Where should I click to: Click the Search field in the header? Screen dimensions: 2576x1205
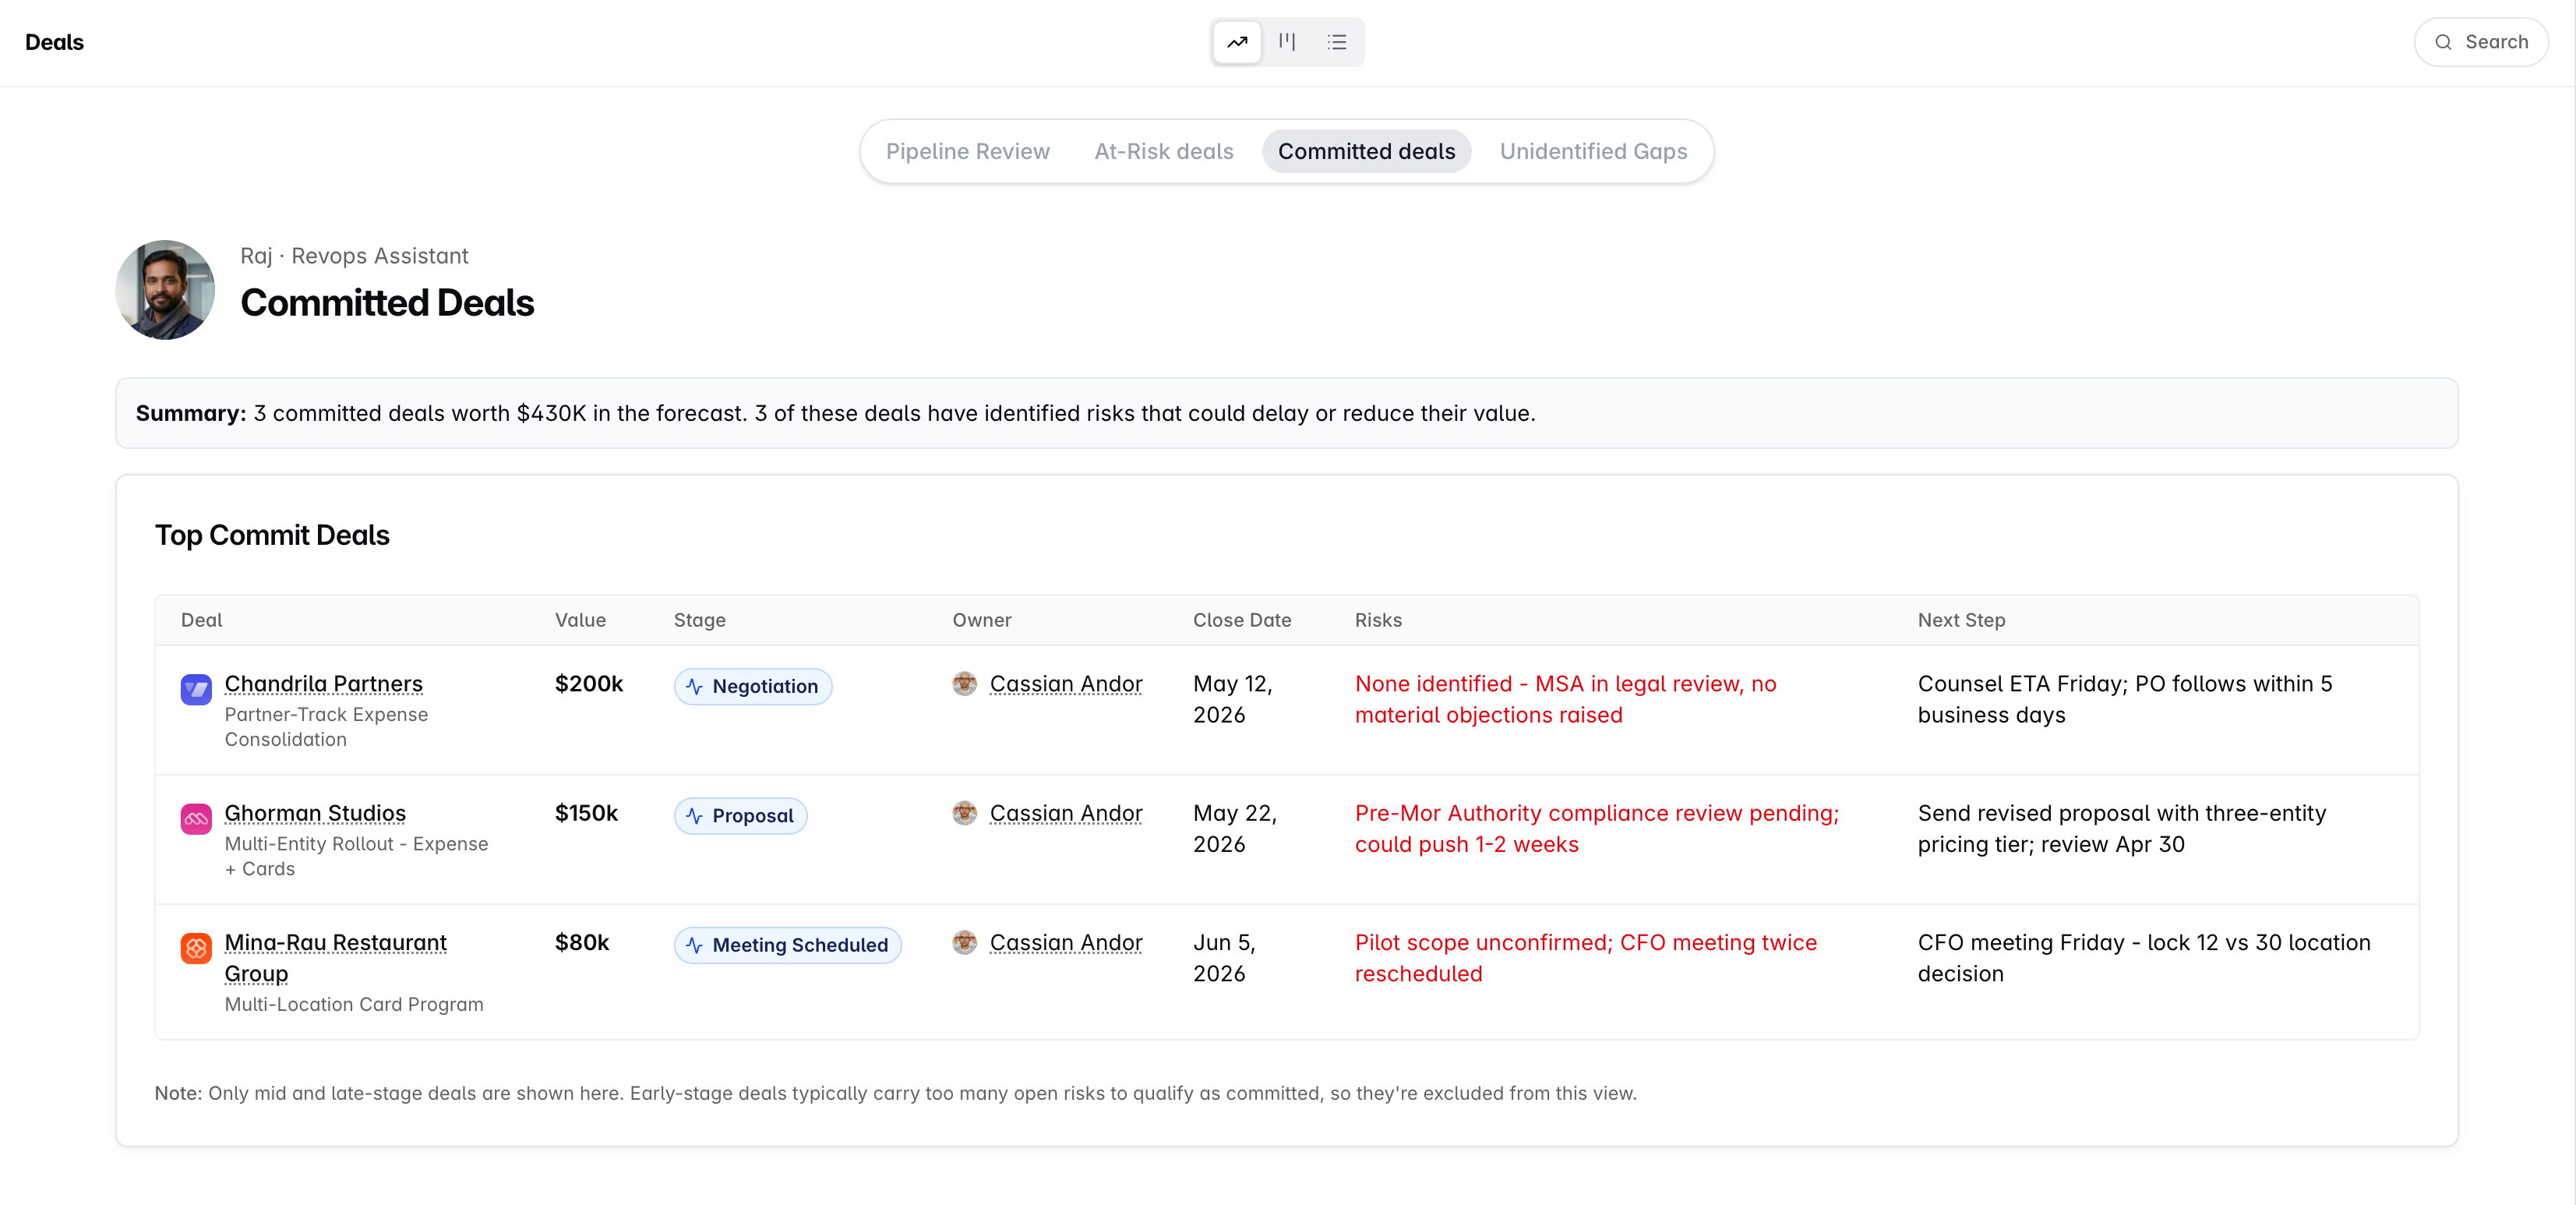tap(2481, 42)
